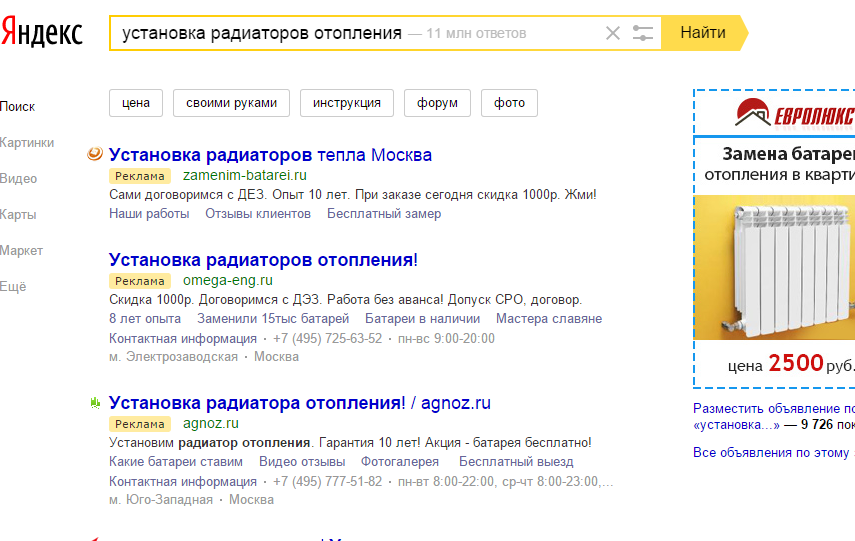Open 8 лет опыта sitelink

pyautogui.click(x=145, y=318)
